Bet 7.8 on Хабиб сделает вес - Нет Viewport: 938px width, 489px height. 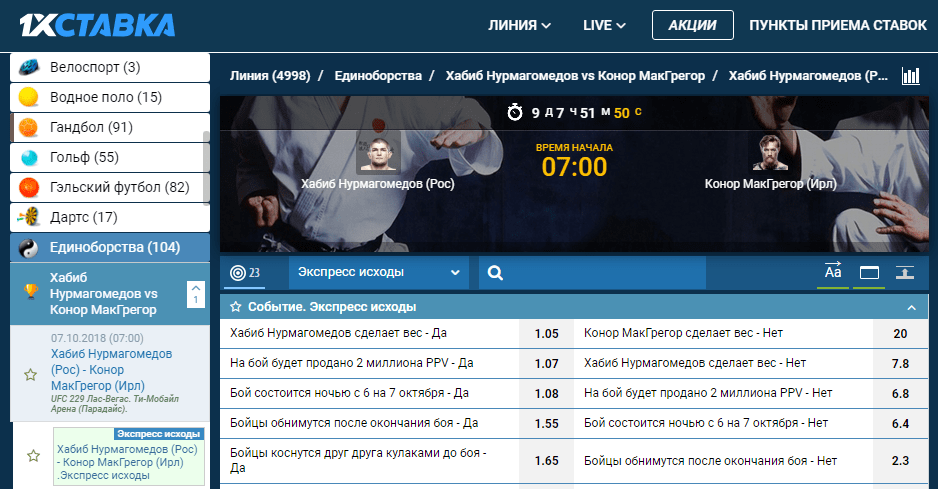pos(900,364)
